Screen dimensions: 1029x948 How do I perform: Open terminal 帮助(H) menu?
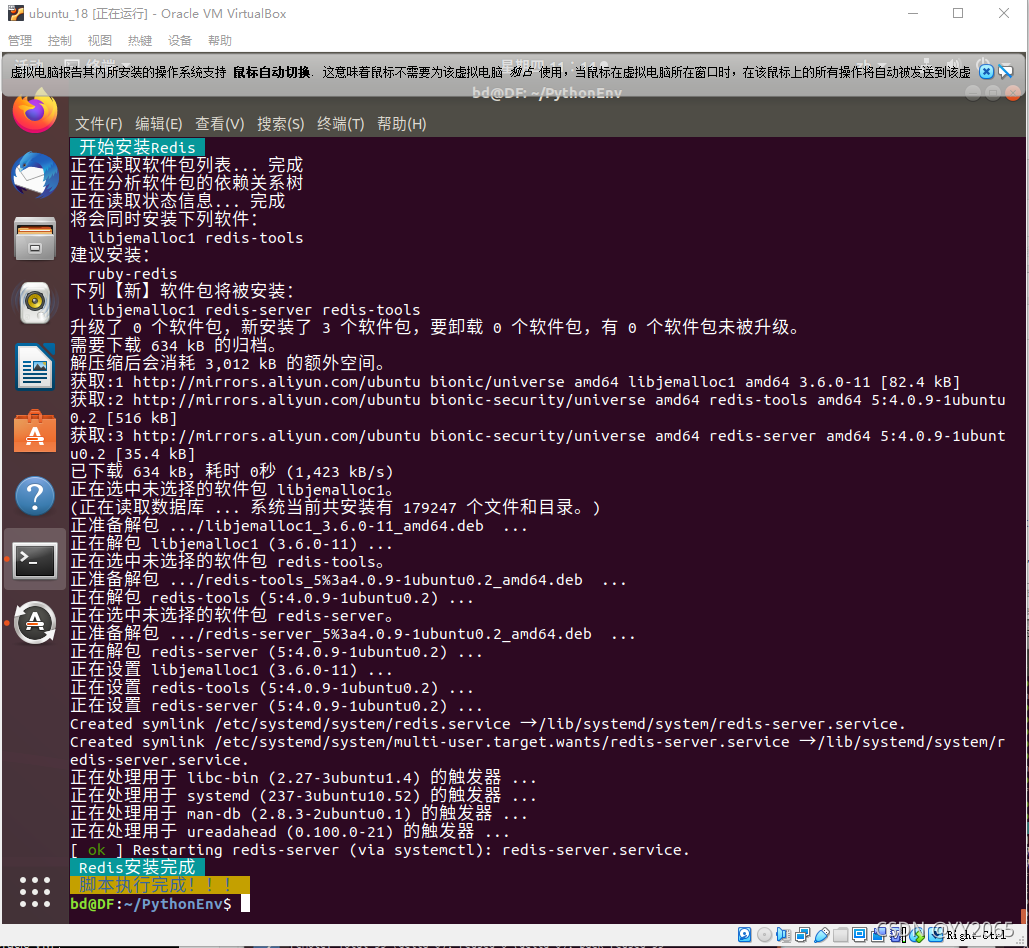click(402, 124)
